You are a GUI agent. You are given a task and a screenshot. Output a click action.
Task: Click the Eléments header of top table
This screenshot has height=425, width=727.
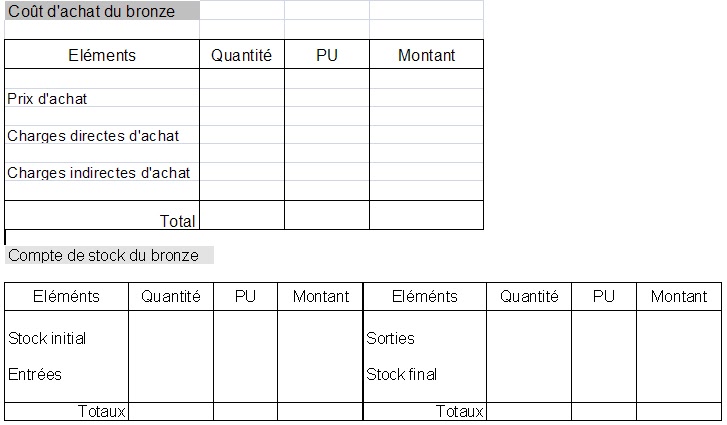[x=101, y=55]
